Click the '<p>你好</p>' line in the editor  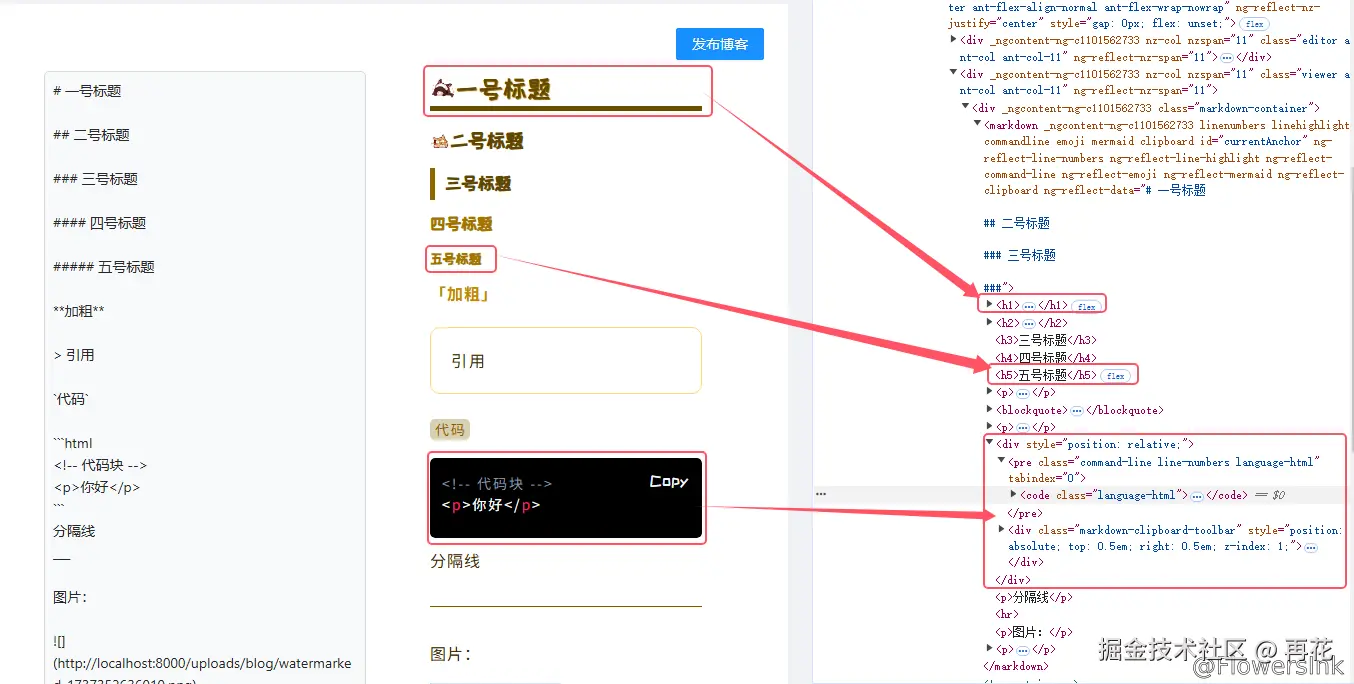click(x=97, y=487)
